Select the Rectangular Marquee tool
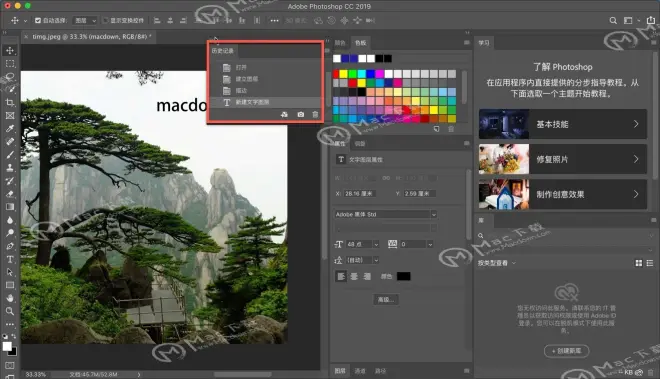 (x=10, y=64)
